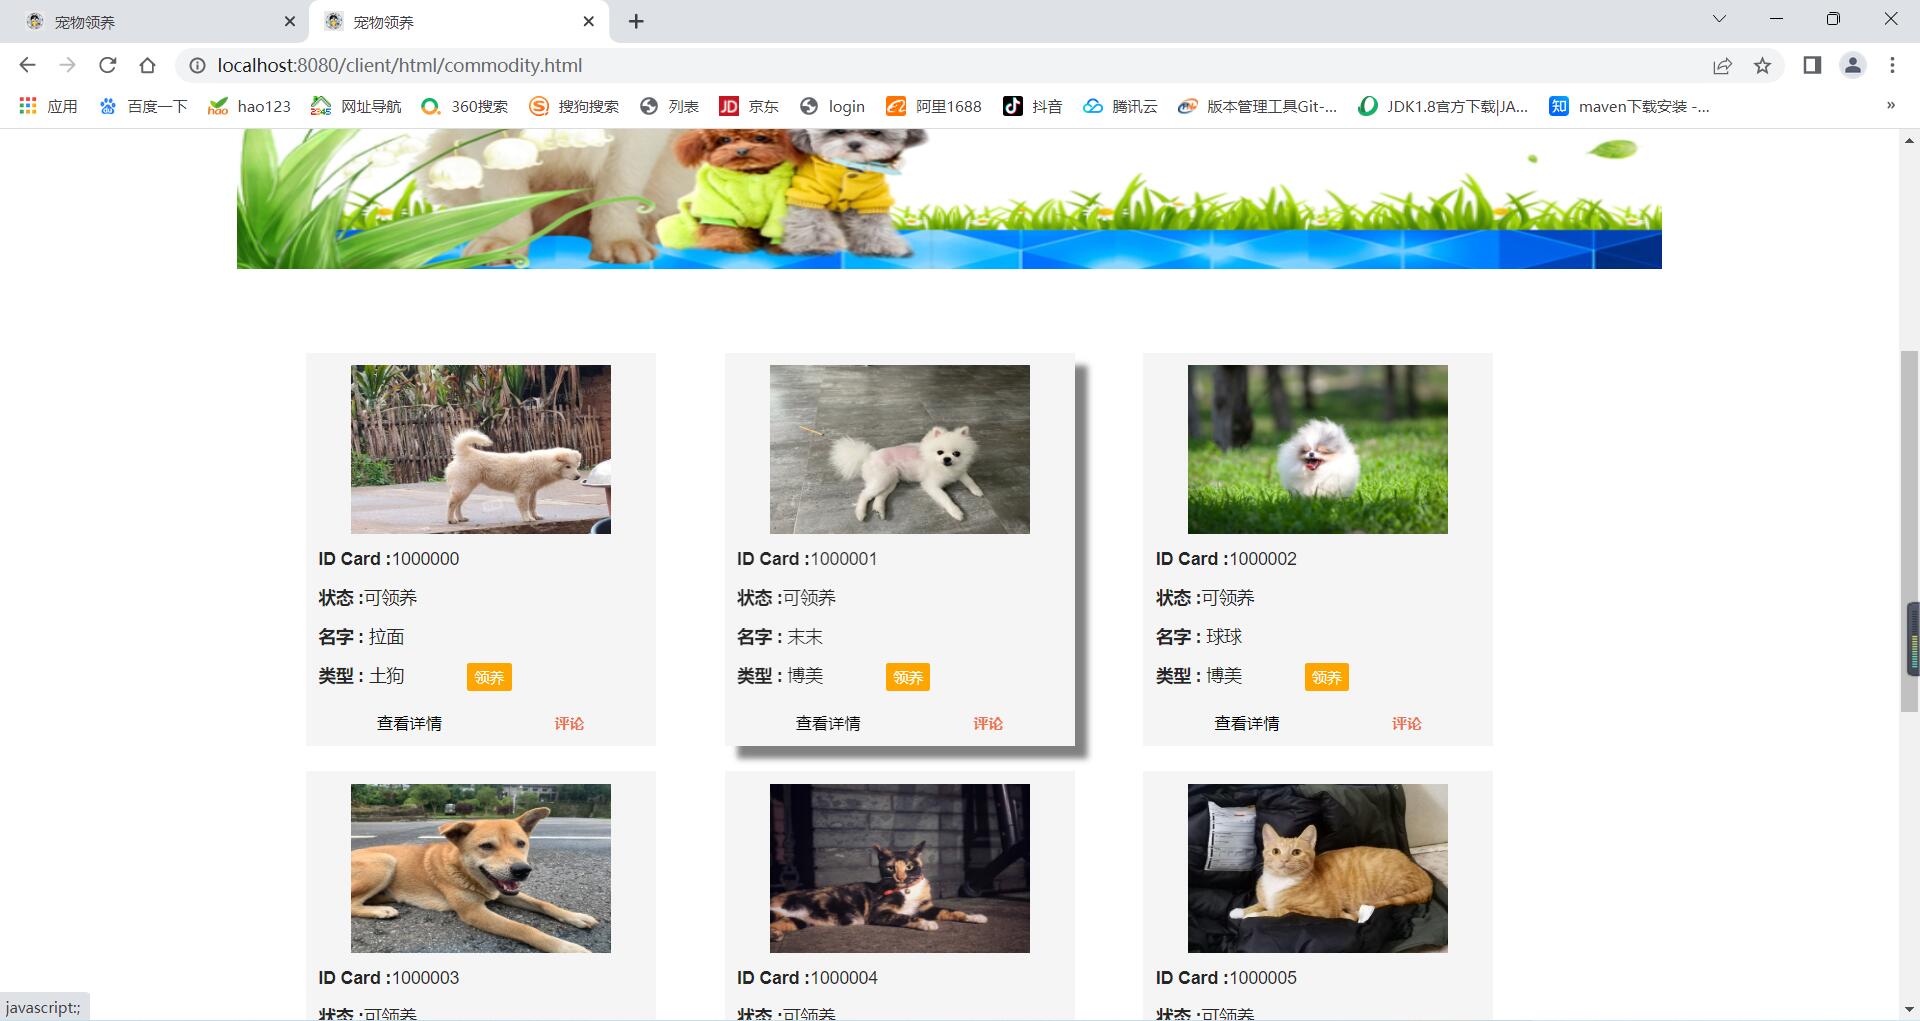Select the text ID Card :1000003
Screen dimensions: 1920x1021
(x=389, y=977)
